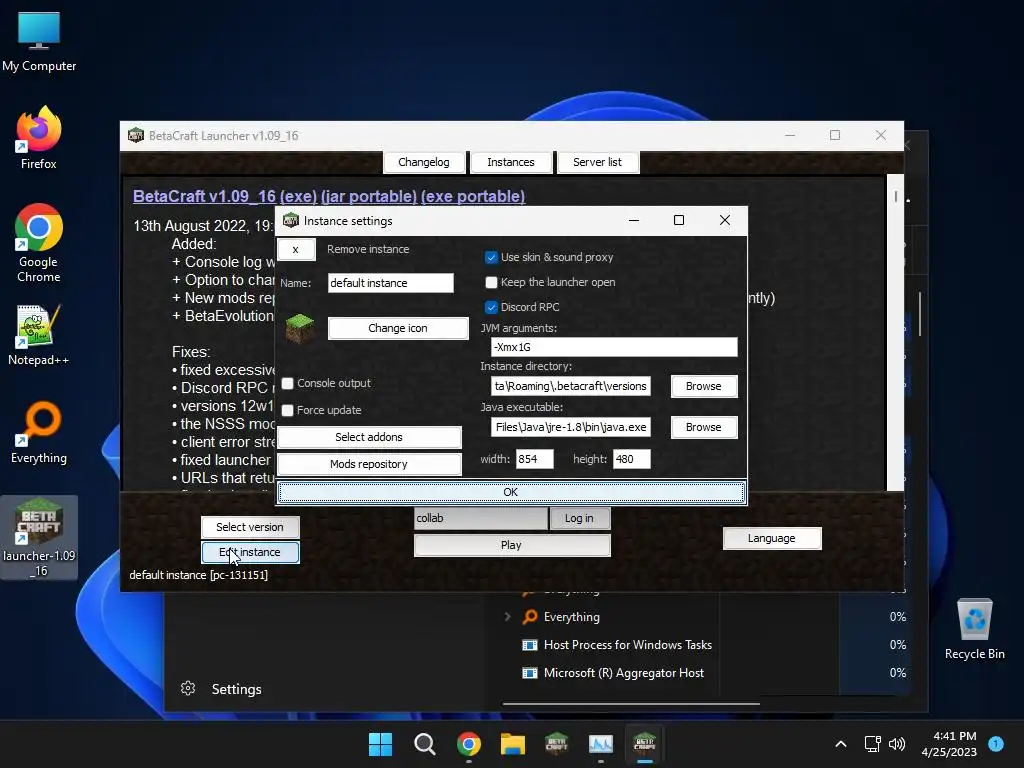Click Everything process icon in Task Manager

pos(530,616)
